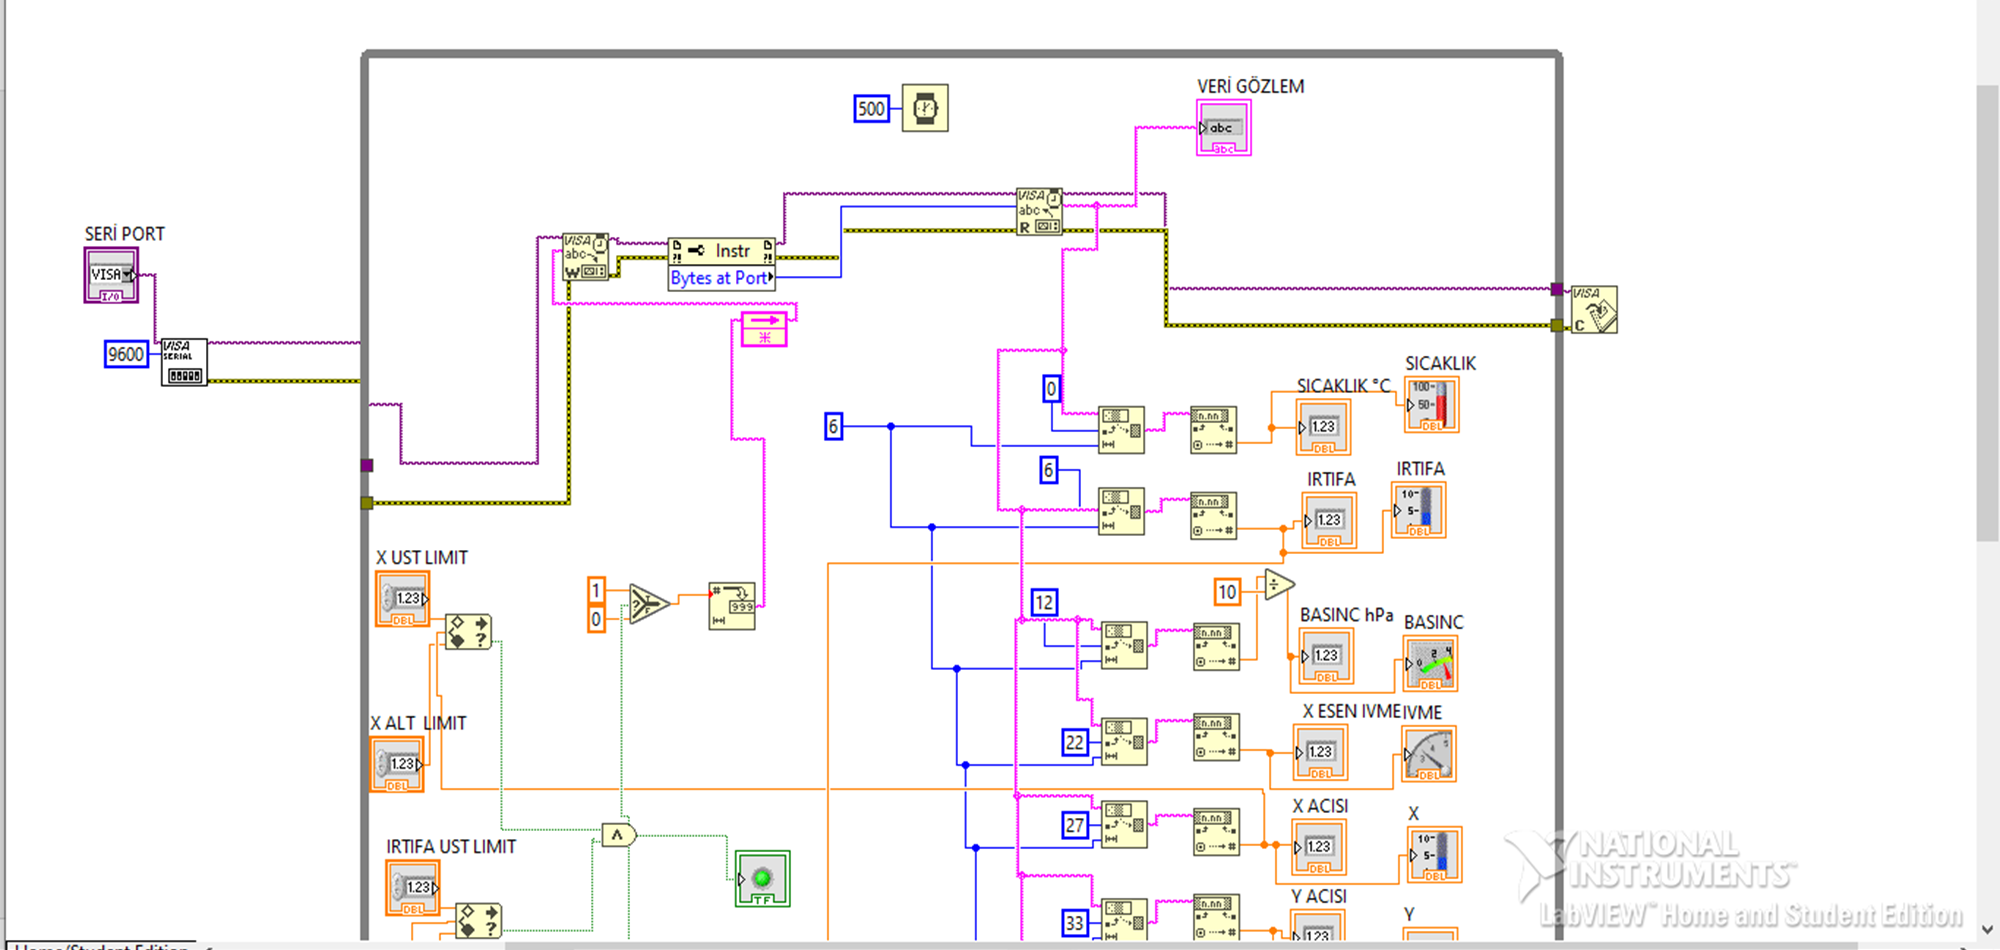Click the VISA Configure Serial Port node
The height and width of the screenshot is (950, 2000).
[x=184, y=361]
